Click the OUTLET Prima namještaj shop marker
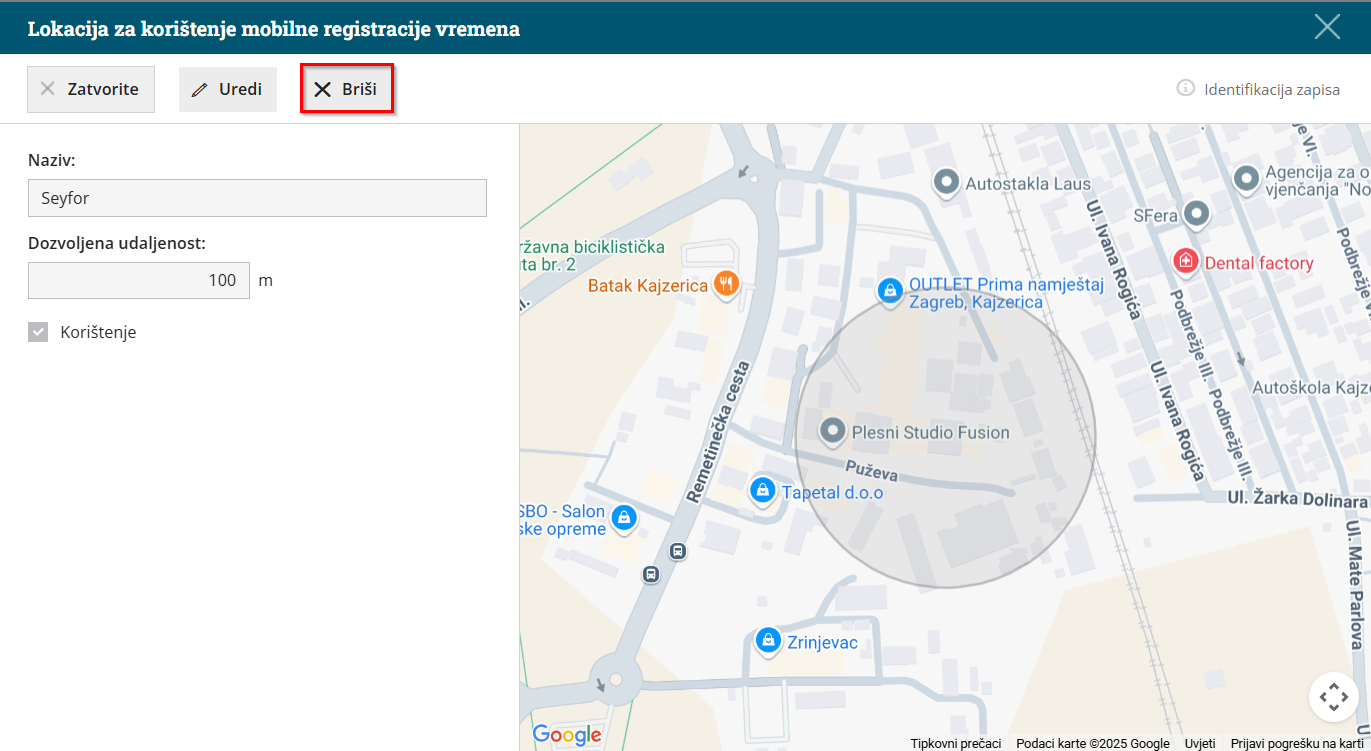Screen dimensions: 1371x751 pyautogui.click(x=889, y=291)
